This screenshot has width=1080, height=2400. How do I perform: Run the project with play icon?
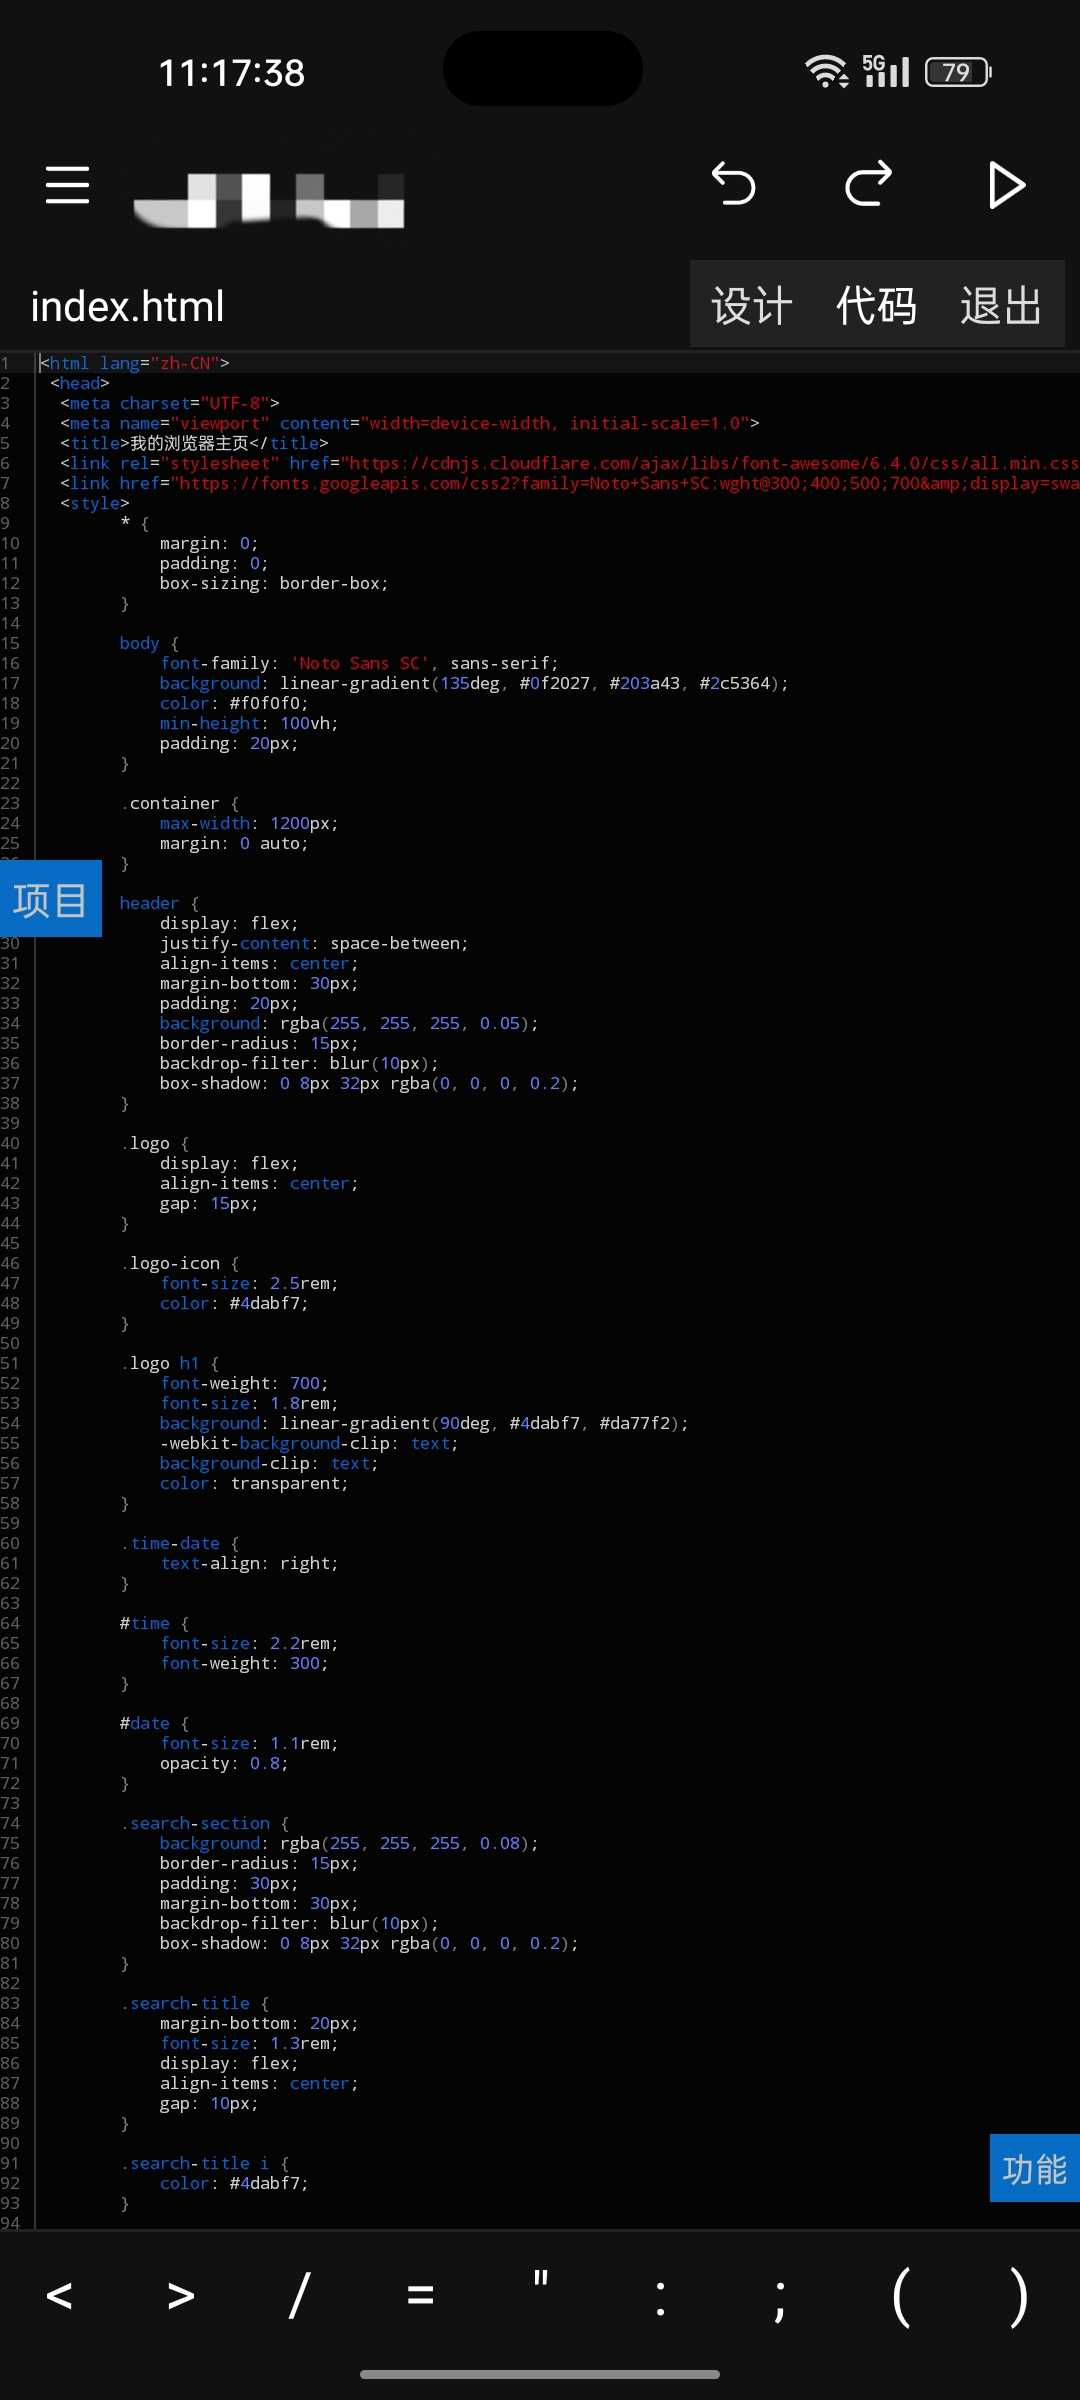[1006, 185]
